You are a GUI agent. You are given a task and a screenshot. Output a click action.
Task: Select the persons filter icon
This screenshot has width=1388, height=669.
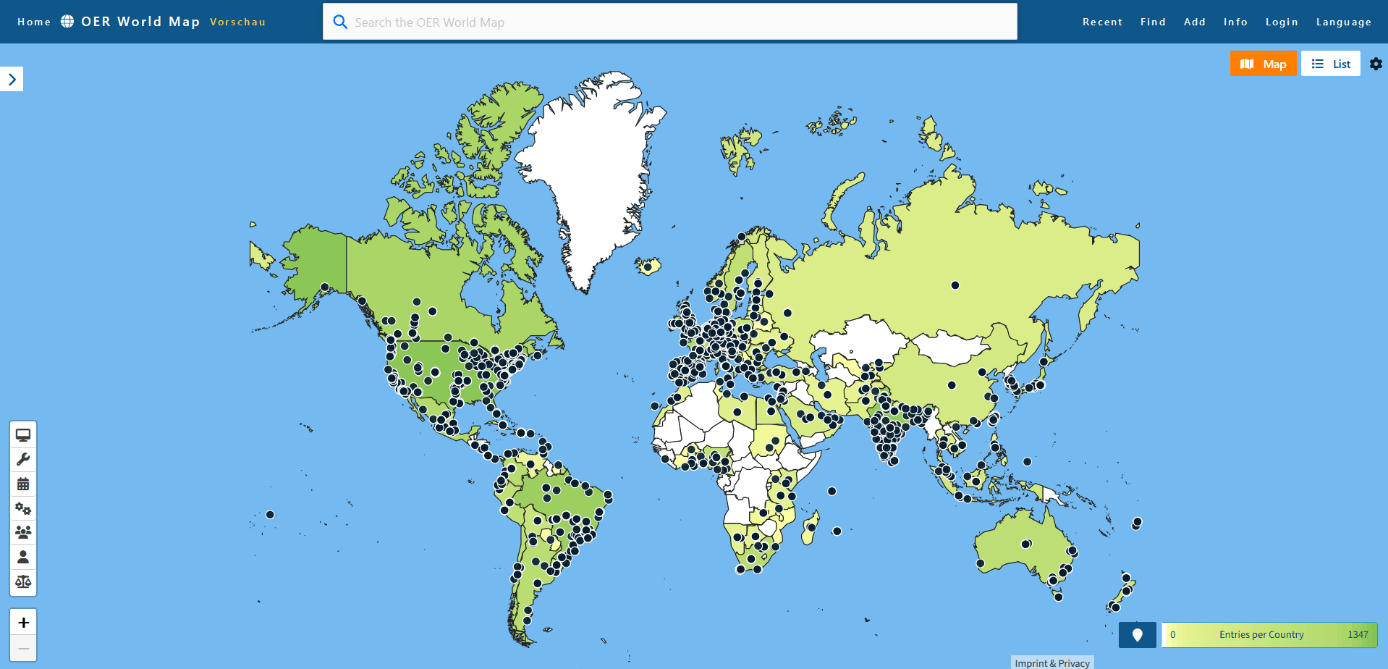[22, 556]
